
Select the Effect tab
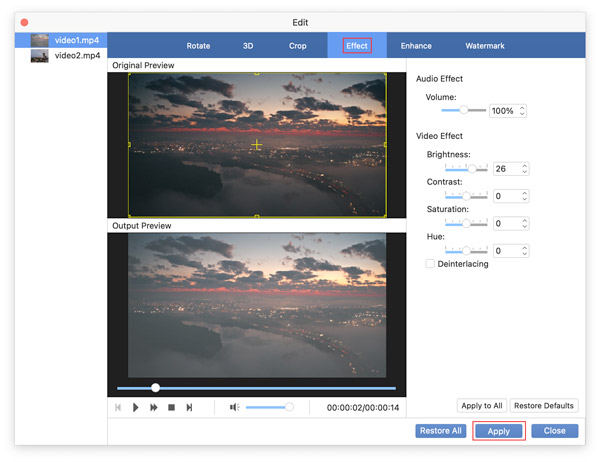click(x=357, y=46)
